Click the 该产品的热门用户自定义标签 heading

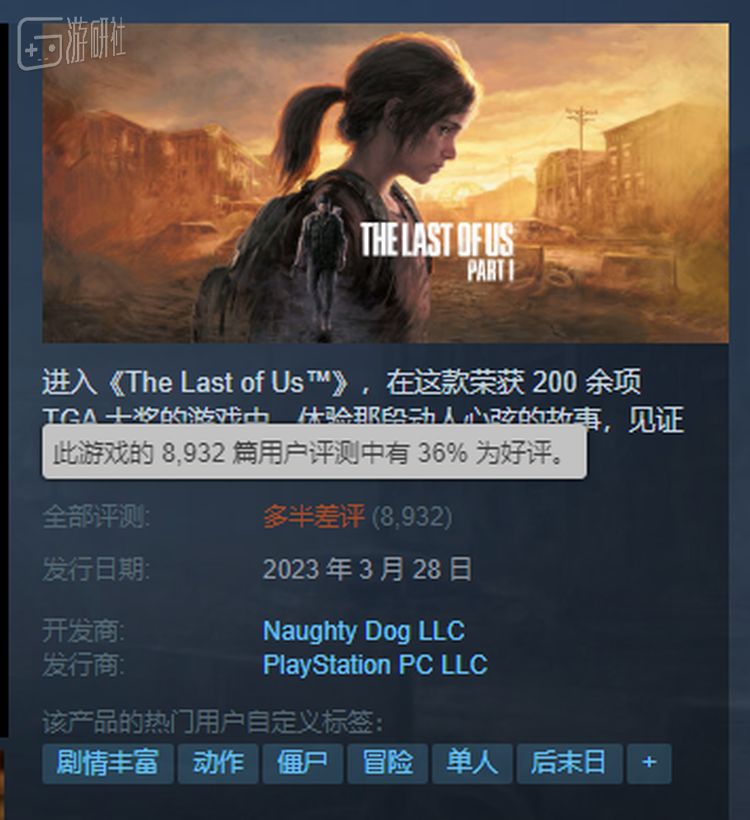pos(212,722)
